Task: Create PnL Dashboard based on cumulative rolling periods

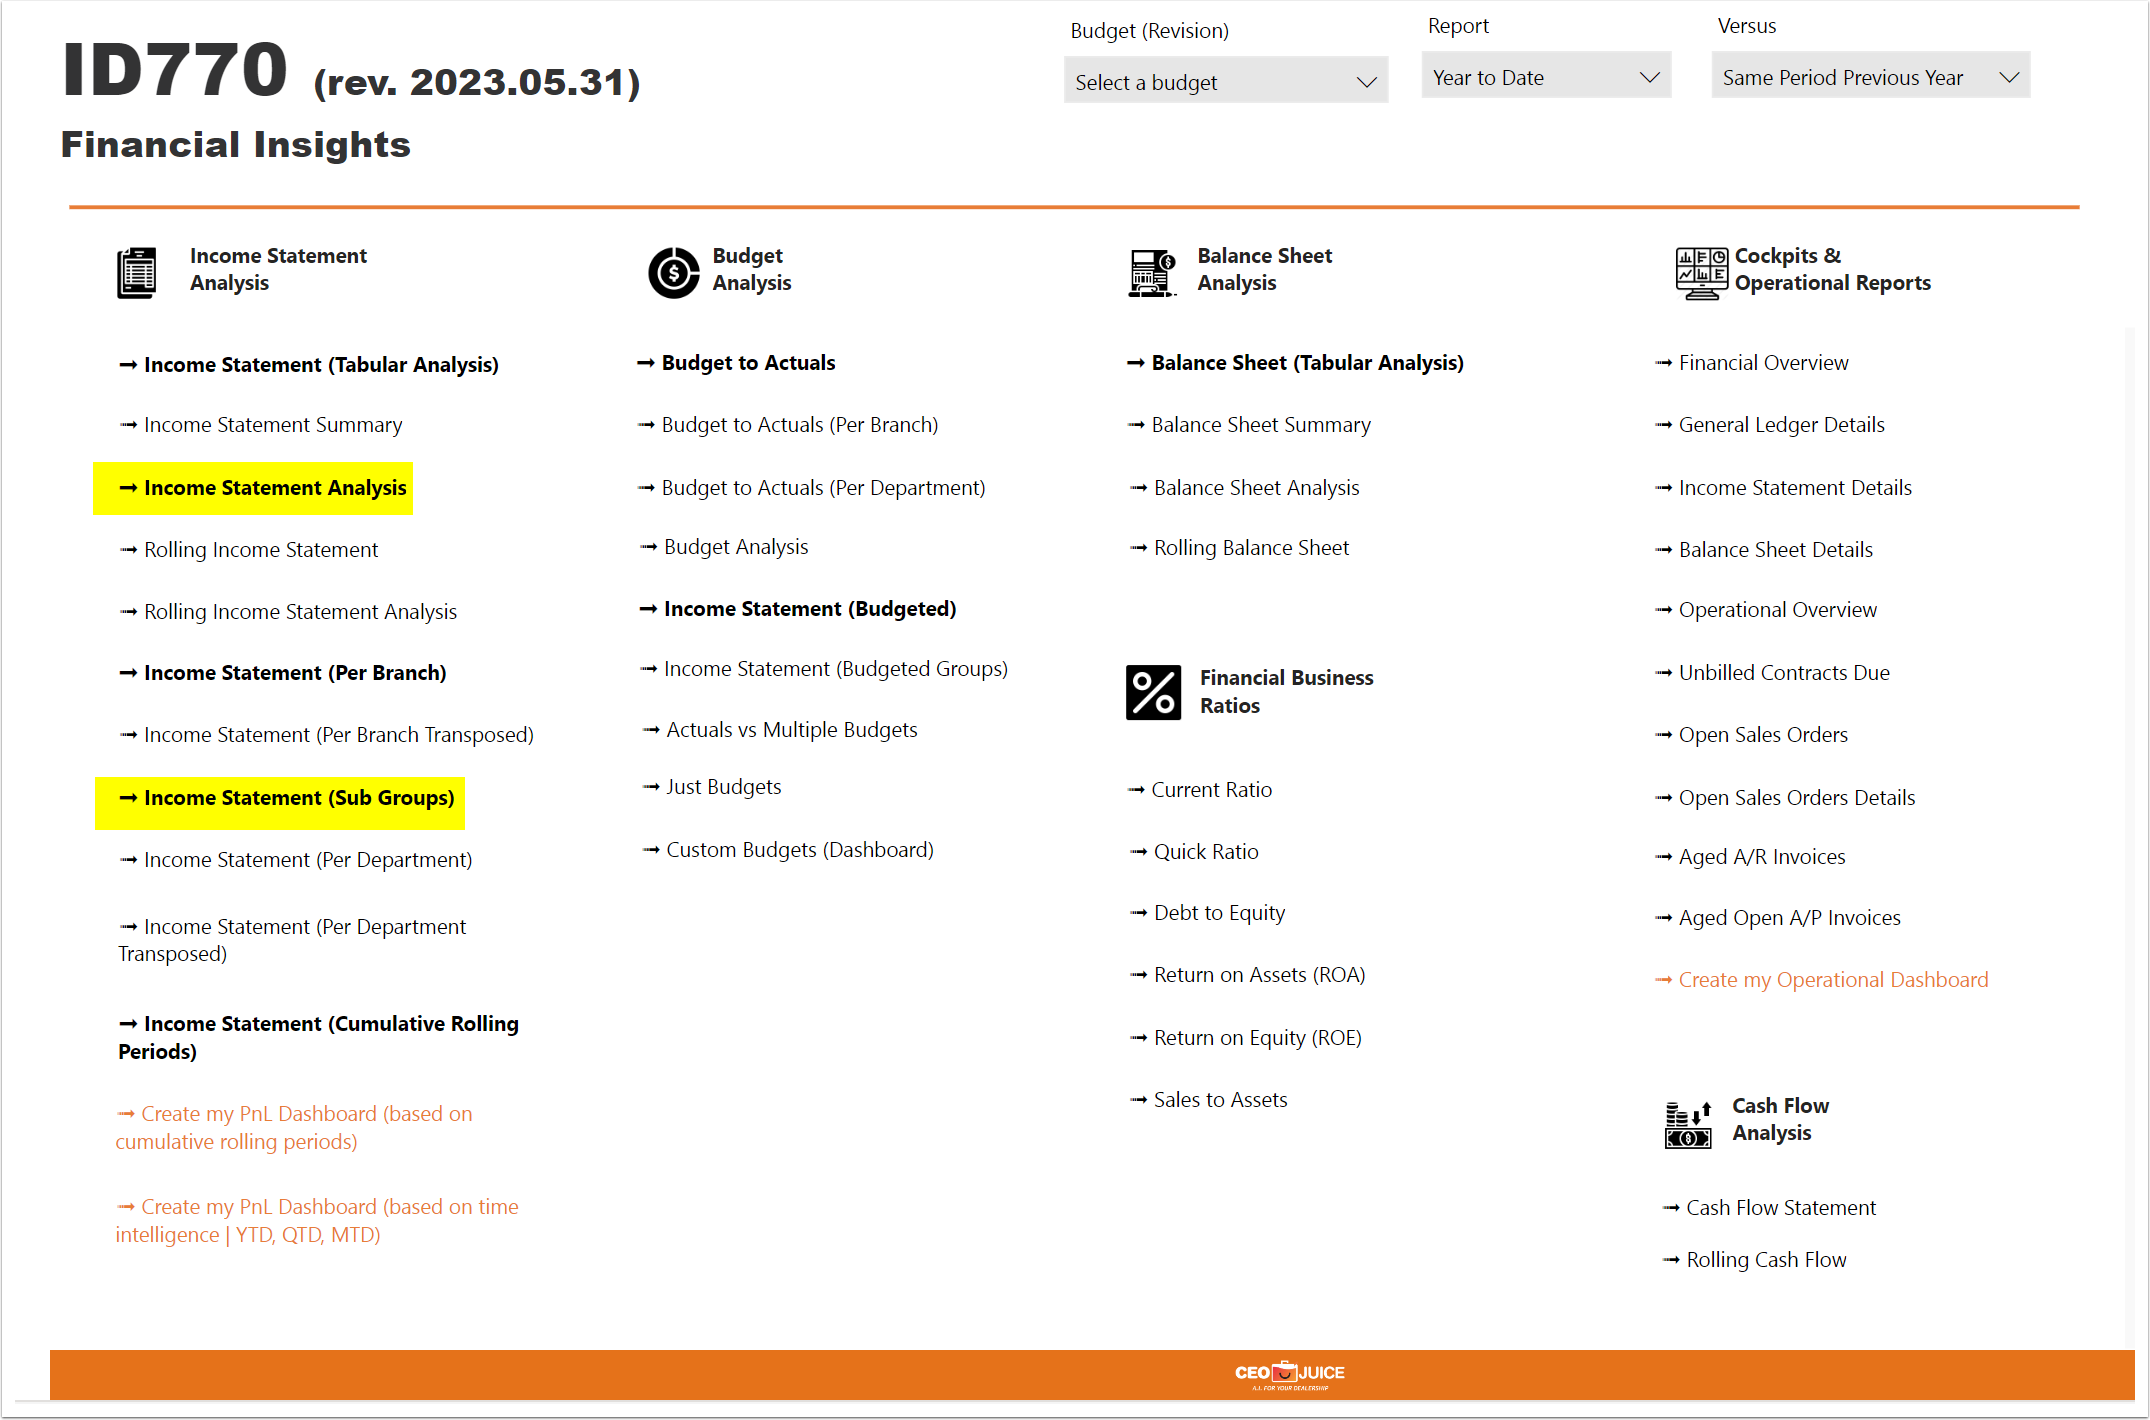Action: click(x=294, y=1128)
